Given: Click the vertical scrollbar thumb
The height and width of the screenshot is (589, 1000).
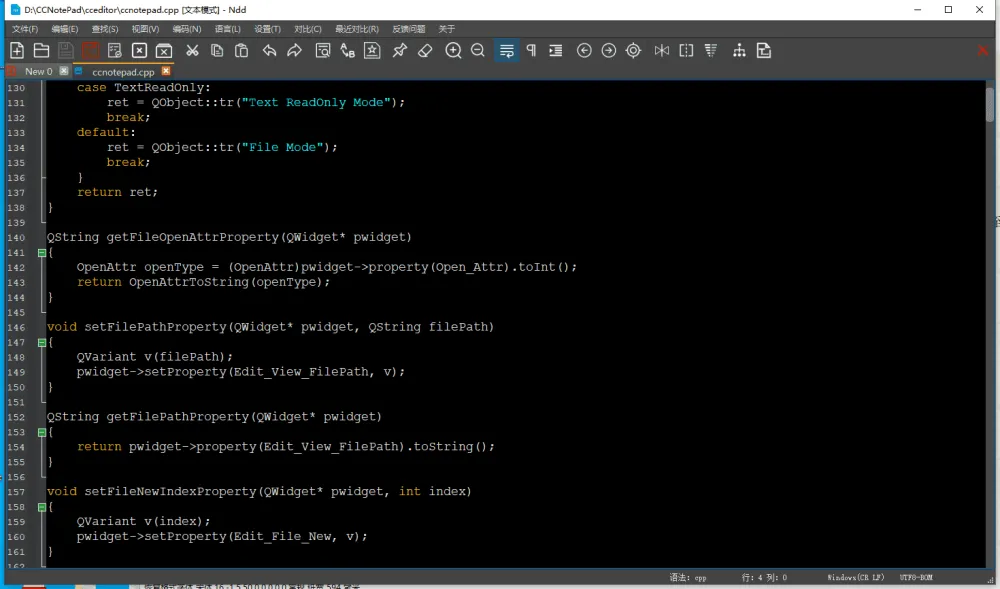Looking at the screenshot, I should [989, 103].
